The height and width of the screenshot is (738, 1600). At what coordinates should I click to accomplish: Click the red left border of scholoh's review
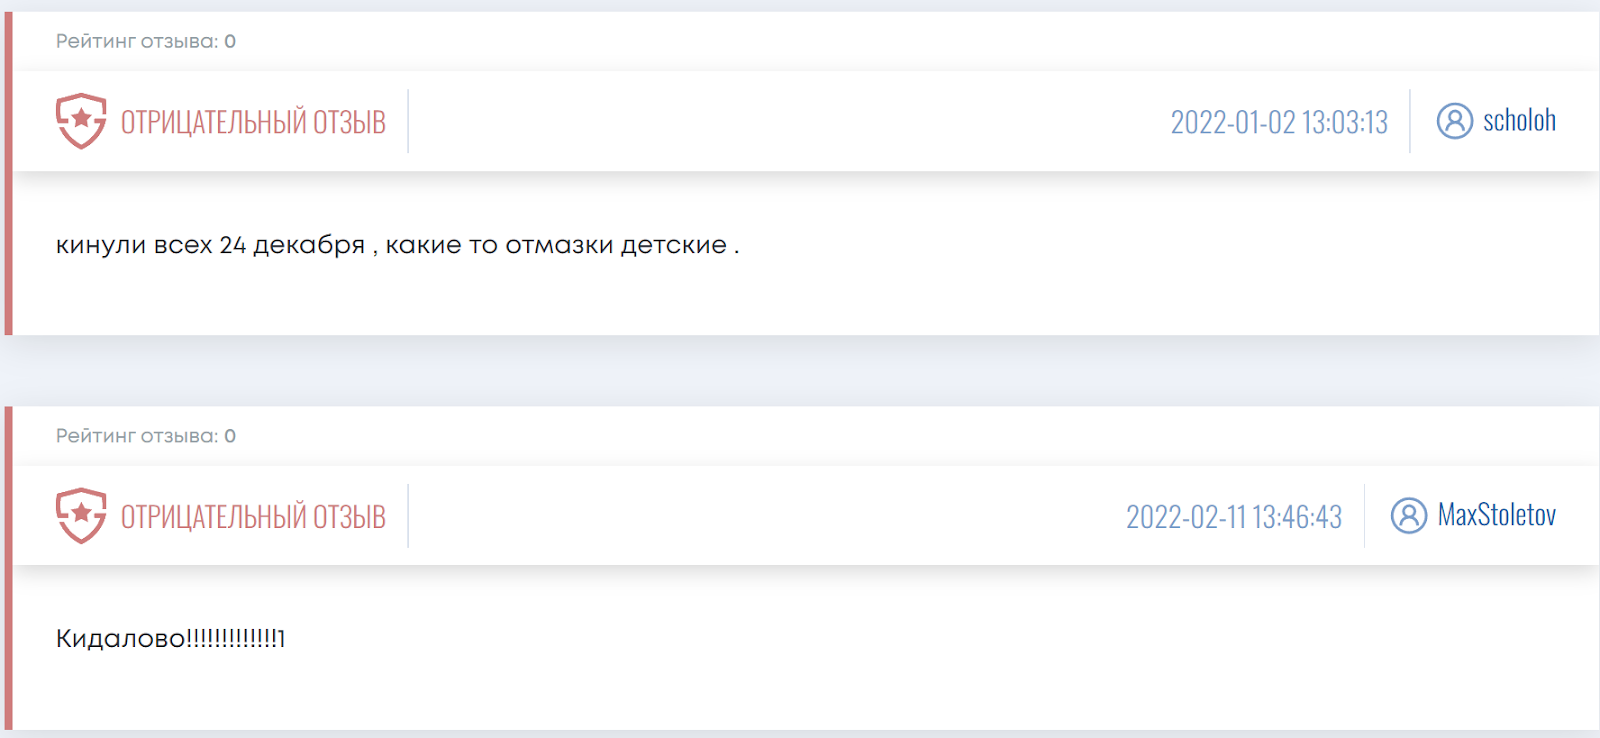click(9, 173)
